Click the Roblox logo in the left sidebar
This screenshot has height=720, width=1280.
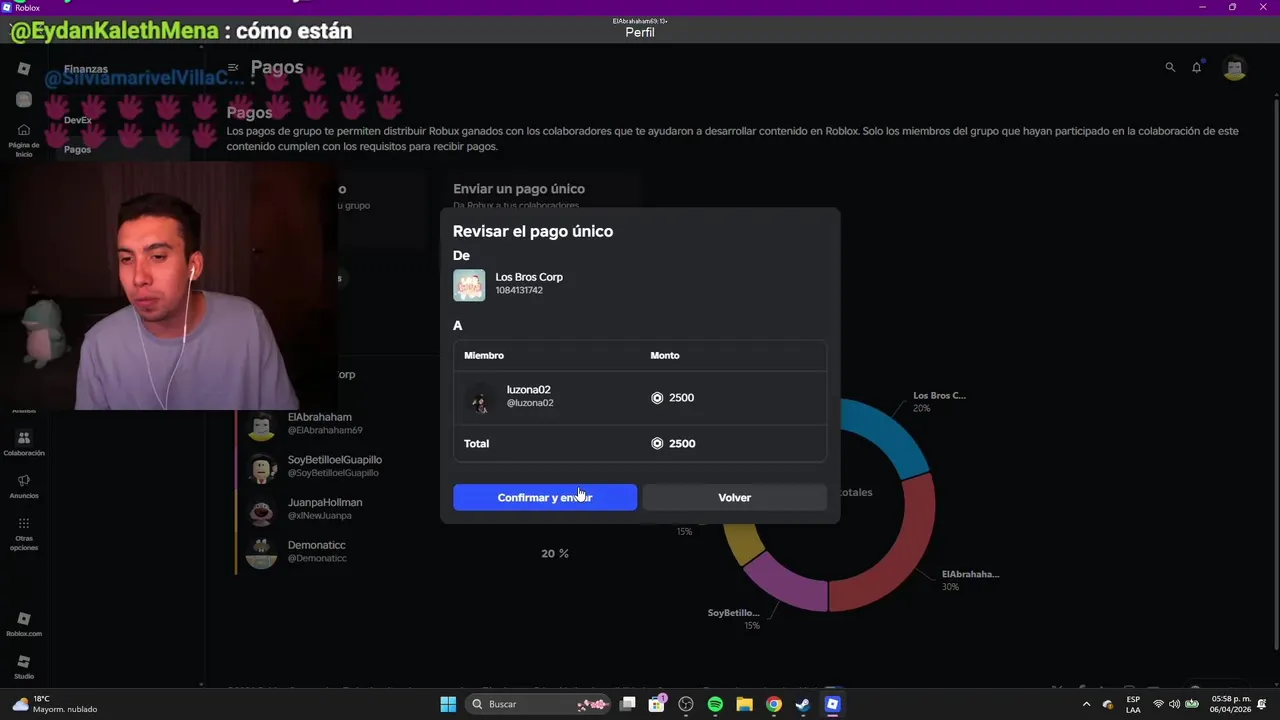(24, 68)
